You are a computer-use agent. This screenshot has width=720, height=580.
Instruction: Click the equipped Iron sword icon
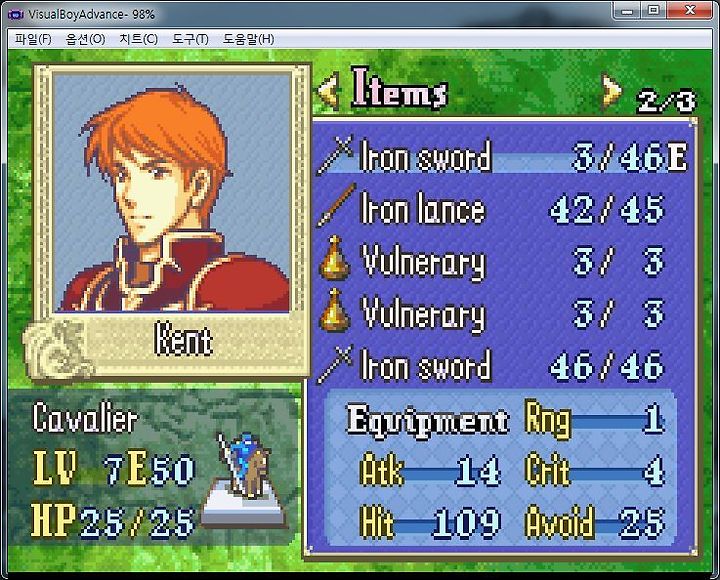(336, 155)
